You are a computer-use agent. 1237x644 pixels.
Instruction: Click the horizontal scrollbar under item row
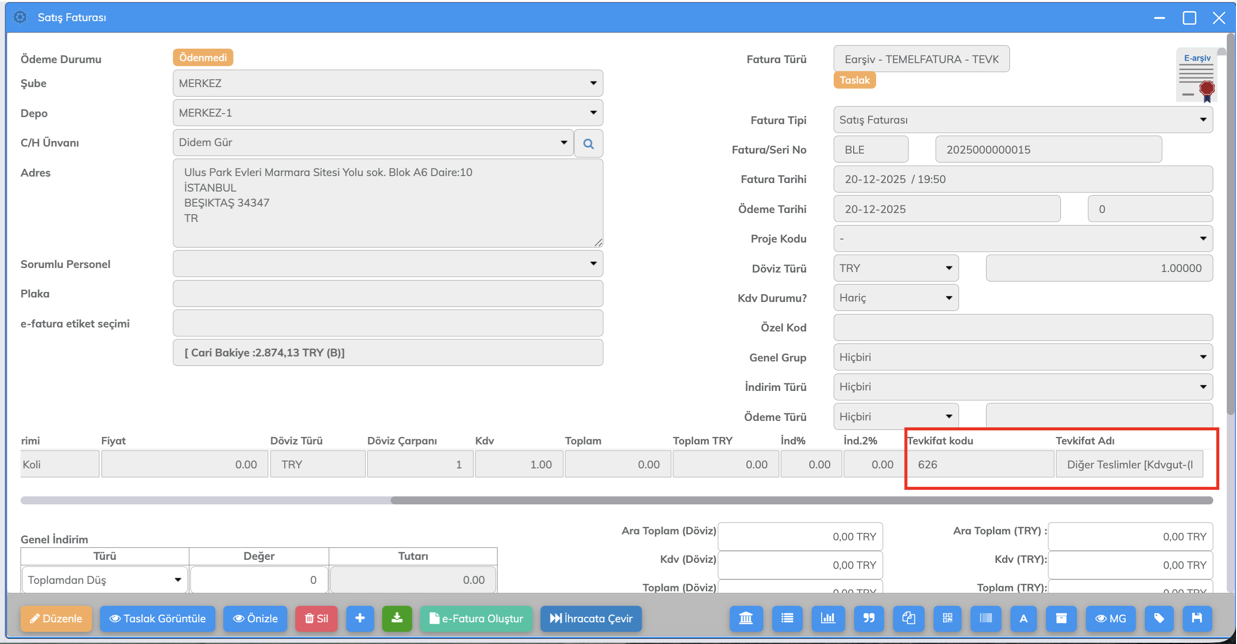coord(800,500)
